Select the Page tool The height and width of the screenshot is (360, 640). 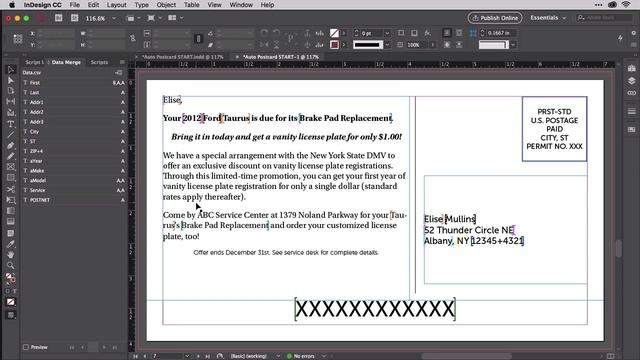click(x=11, y=91)
